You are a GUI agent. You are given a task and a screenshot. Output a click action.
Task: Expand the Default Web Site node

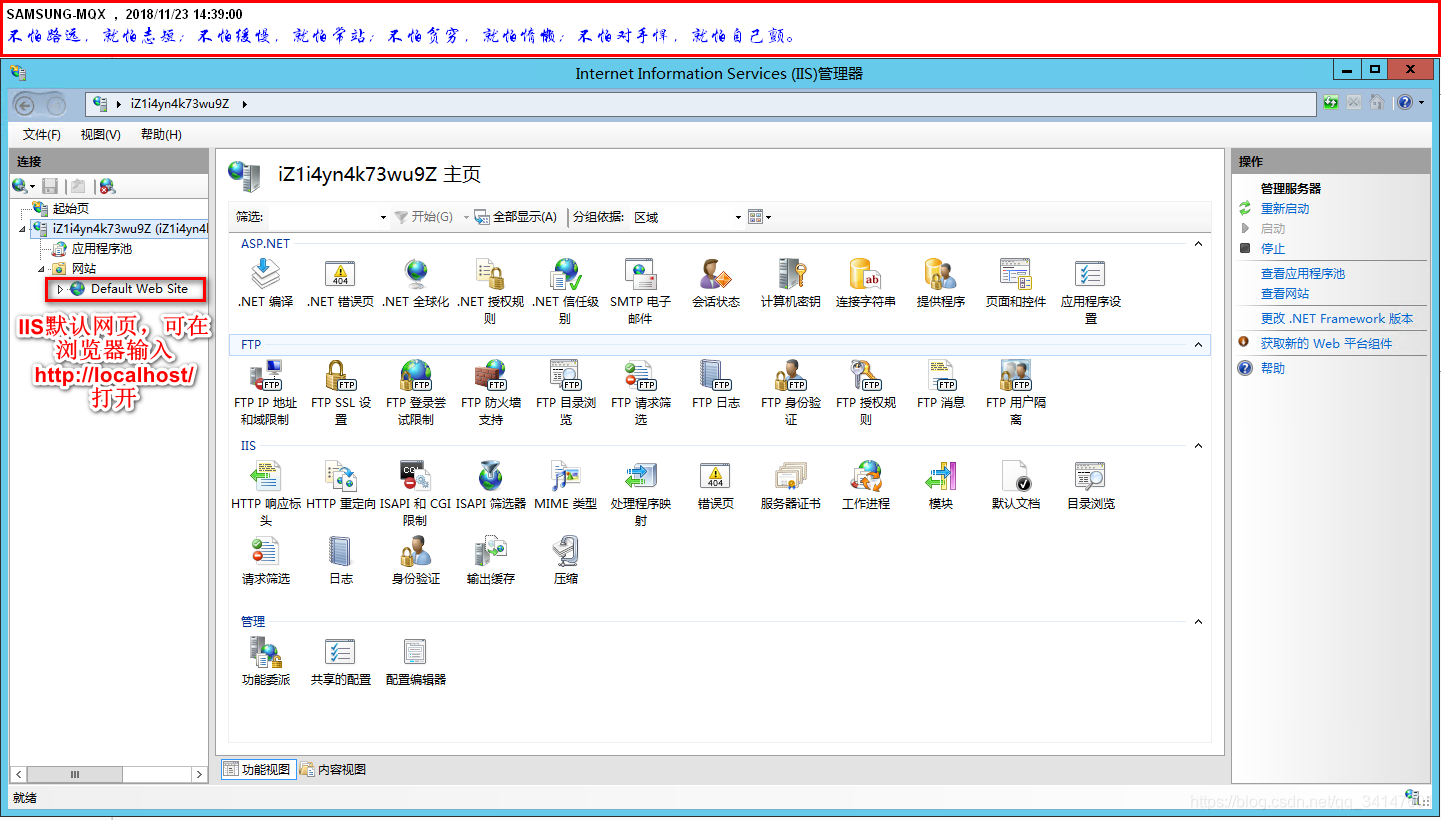tap(60, 289)
